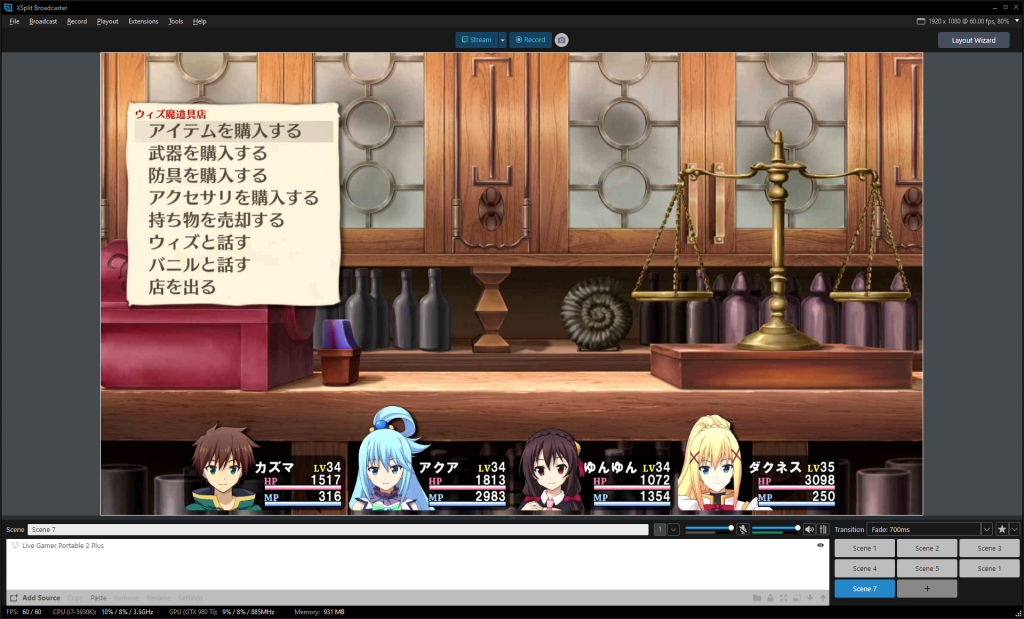Expand the dropdown next to the star icon
Screen dimensions: 1024x619
click(1014, 530)
